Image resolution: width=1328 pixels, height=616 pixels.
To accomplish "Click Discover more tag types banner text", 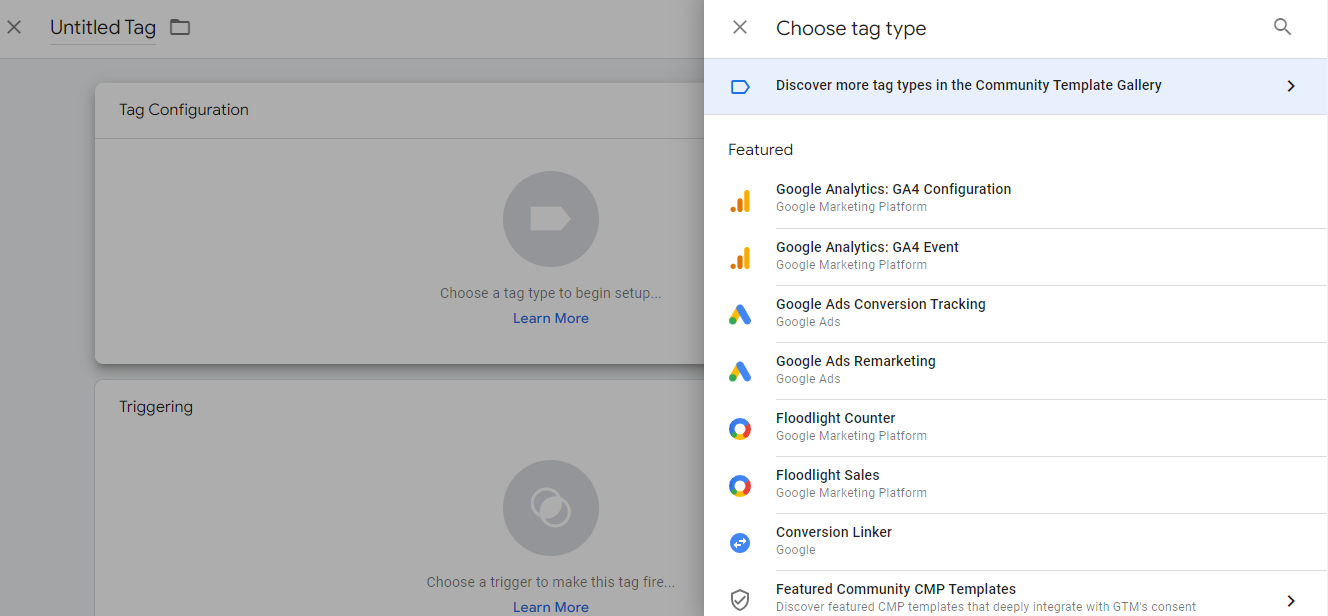I will tap(968, 86).
